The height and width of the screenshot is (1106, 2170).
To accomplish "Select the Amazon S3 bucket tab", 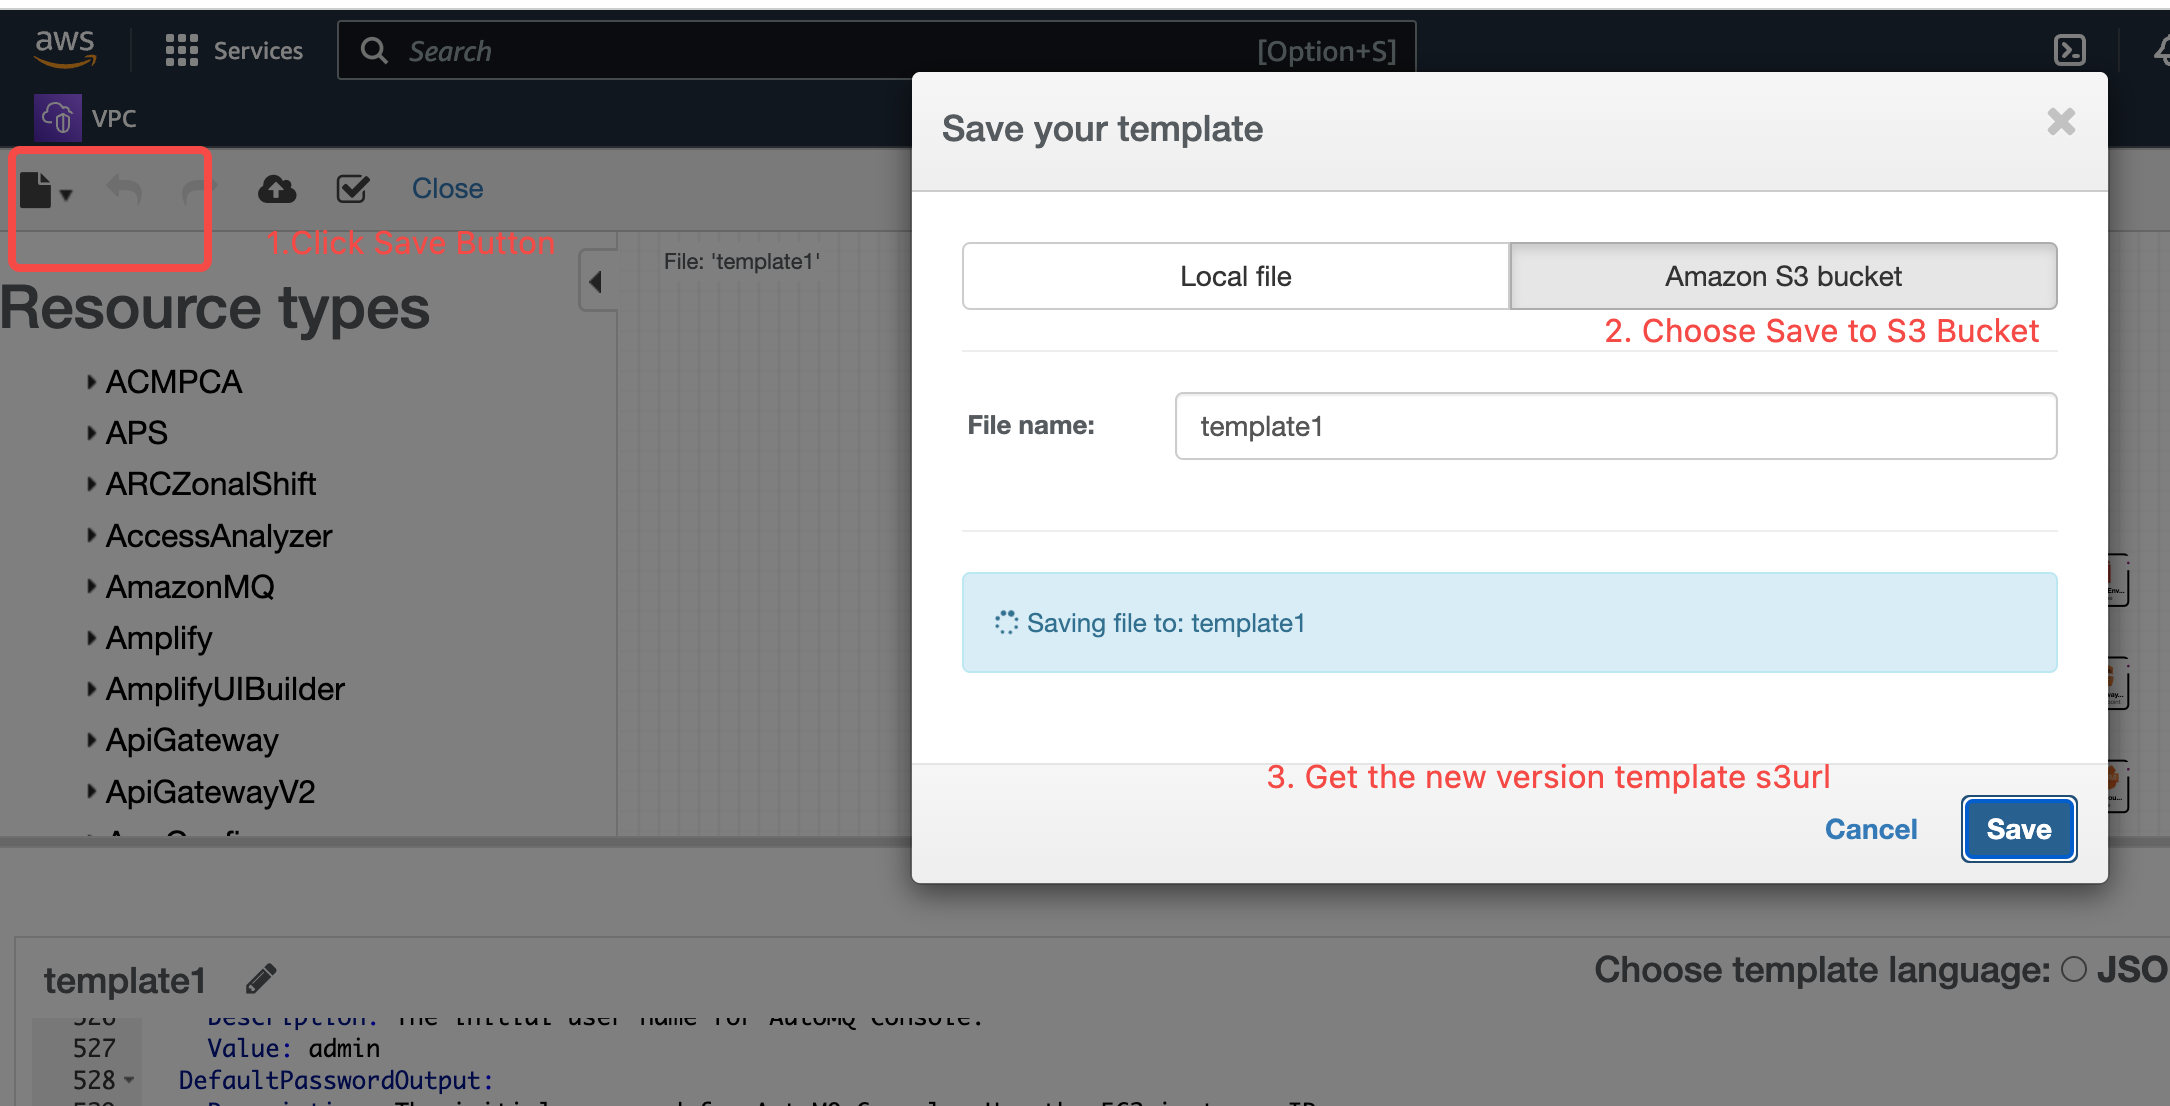I will click(x=1783, y=276).
